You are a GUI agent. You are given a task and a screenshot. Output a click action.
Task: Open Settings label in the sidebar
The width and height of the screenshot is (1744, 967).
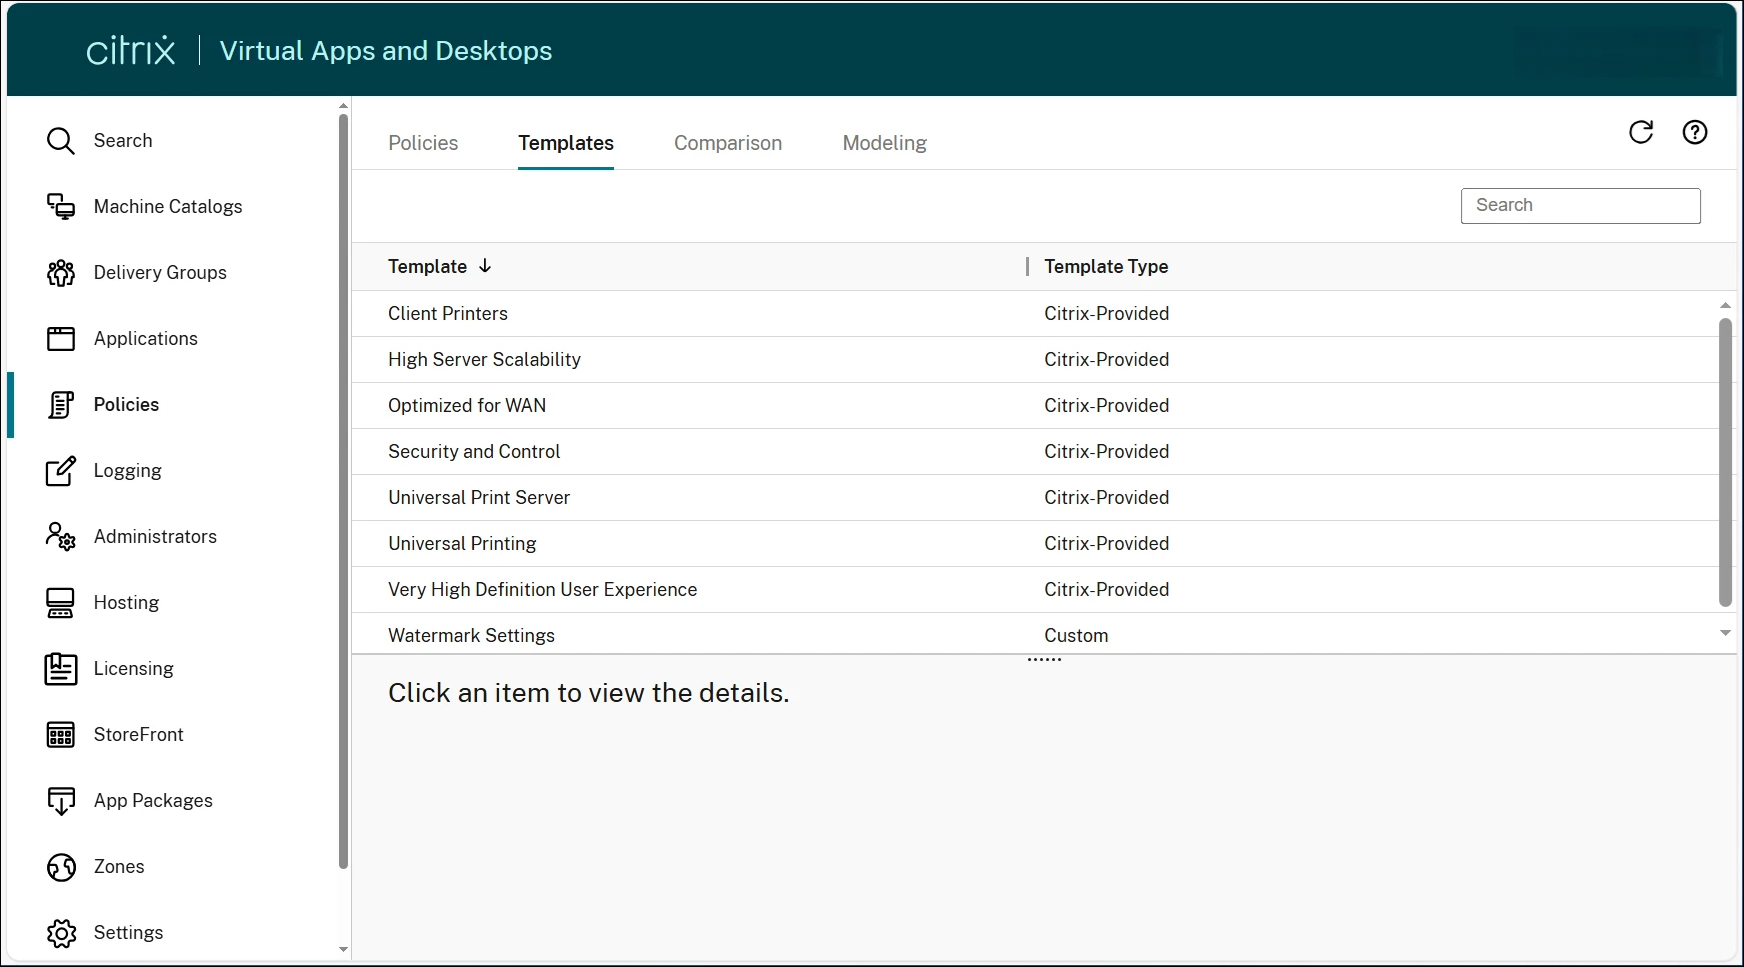point(128,933)
